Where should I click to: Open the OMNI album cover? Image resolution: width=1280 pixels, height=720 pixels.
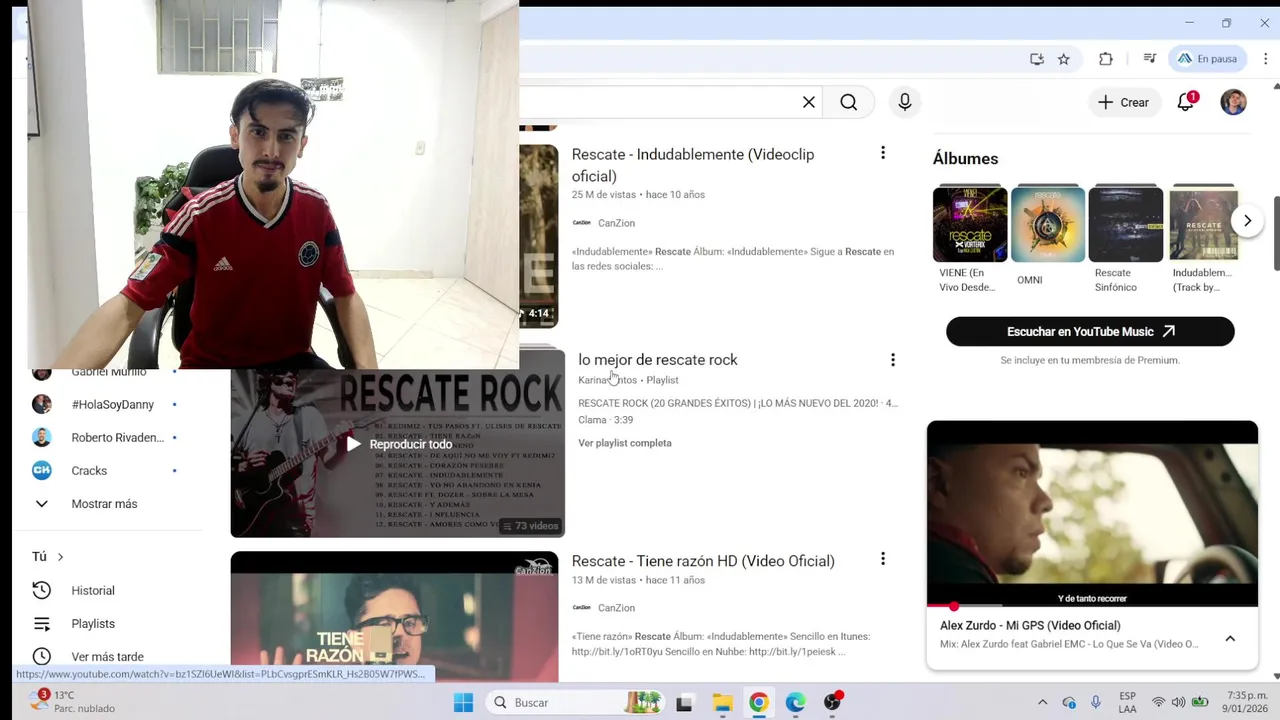click(1048, 224)
